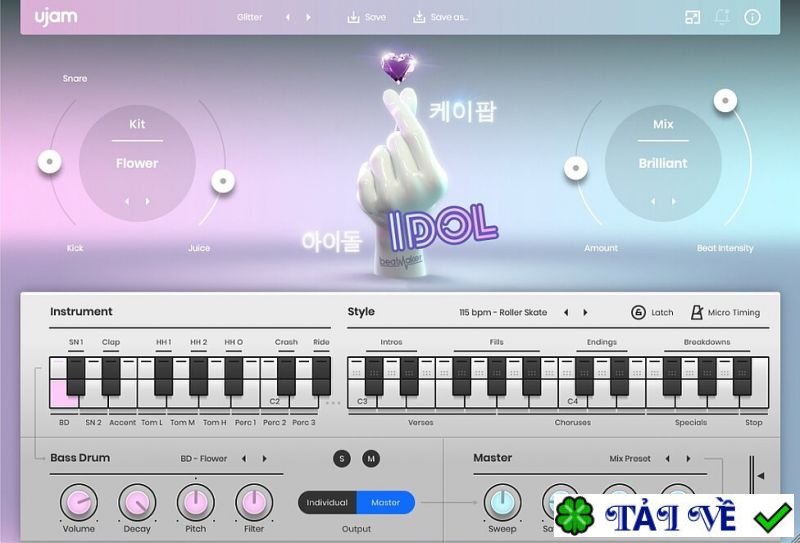This screenshot has height=543, width=800.
Task: Click the Breakdowns section label
Action: 707,342
